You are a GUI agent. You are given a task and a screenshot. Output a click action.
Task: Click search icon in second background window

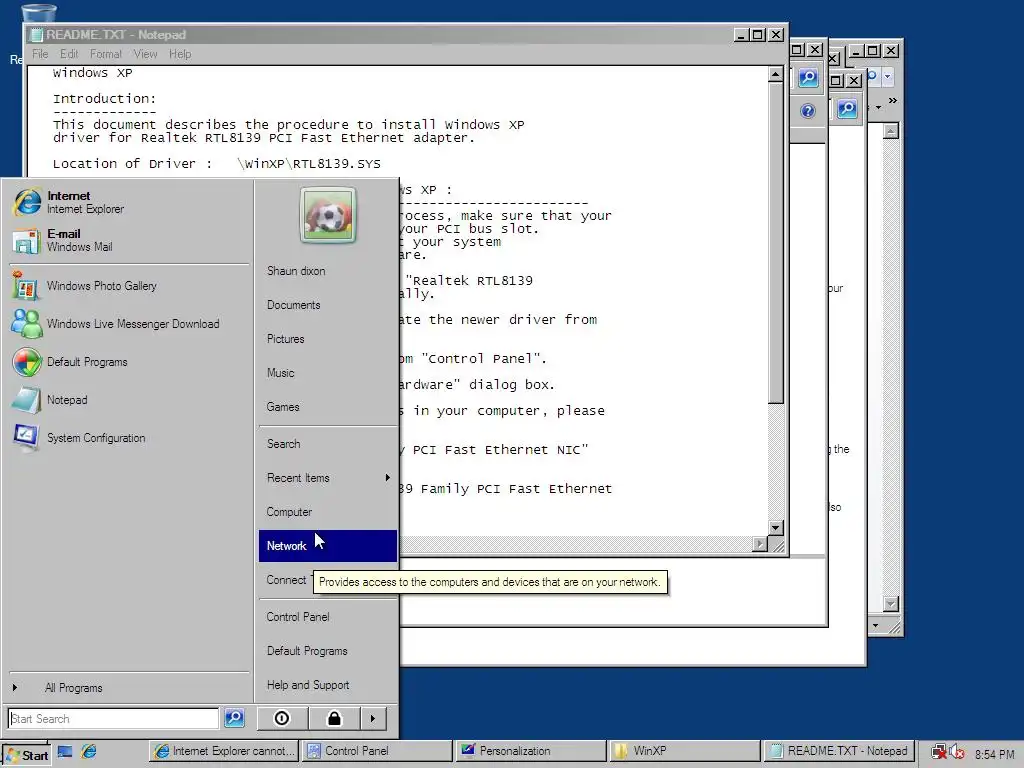click(808, 78)
